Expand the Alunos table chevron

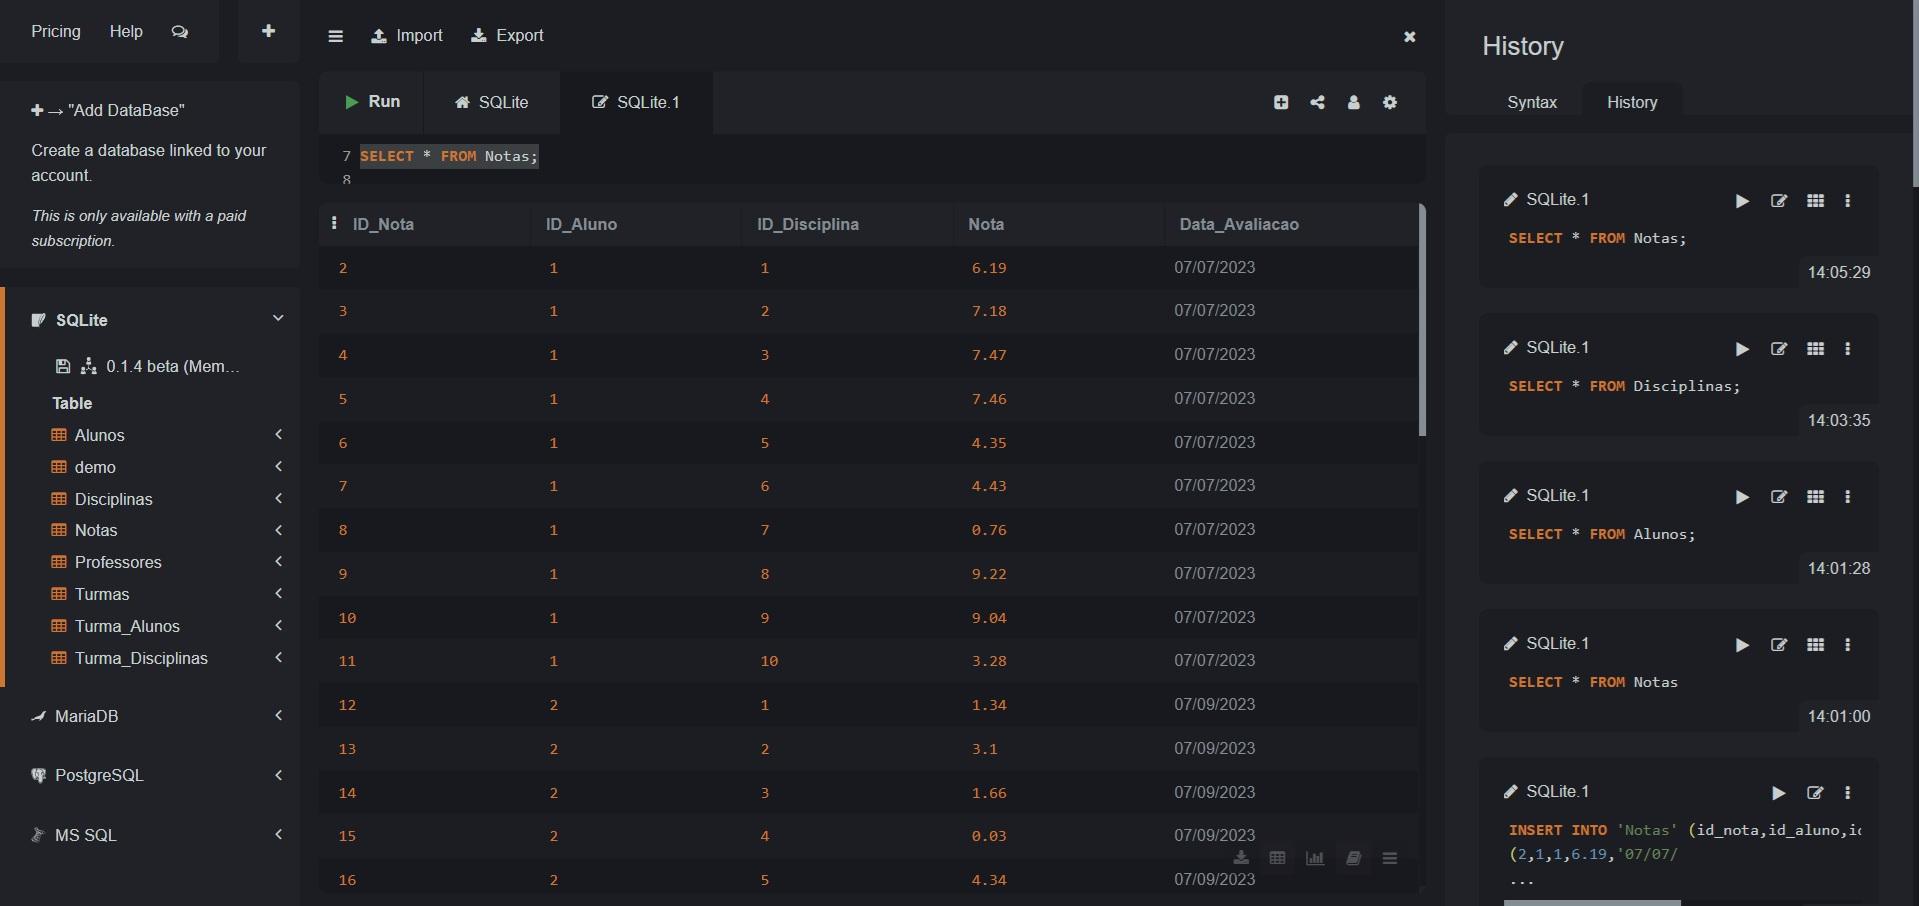279,434
